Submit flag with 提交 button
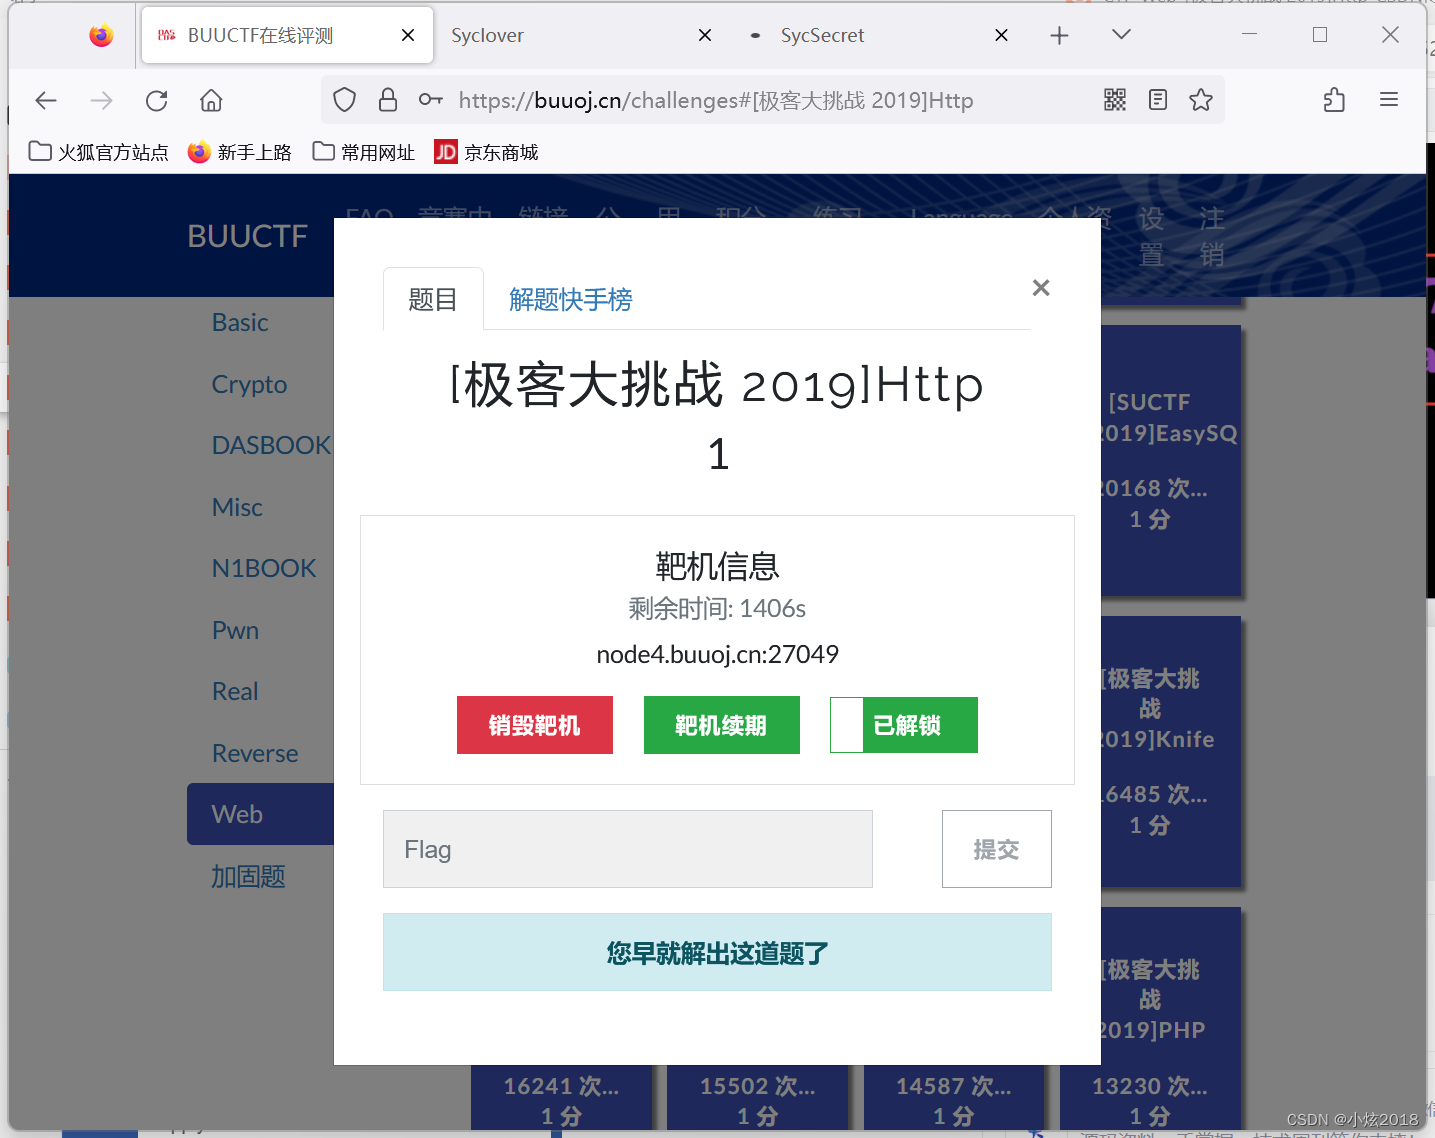Screen dimensions: 1435x1138 point(997,849)
